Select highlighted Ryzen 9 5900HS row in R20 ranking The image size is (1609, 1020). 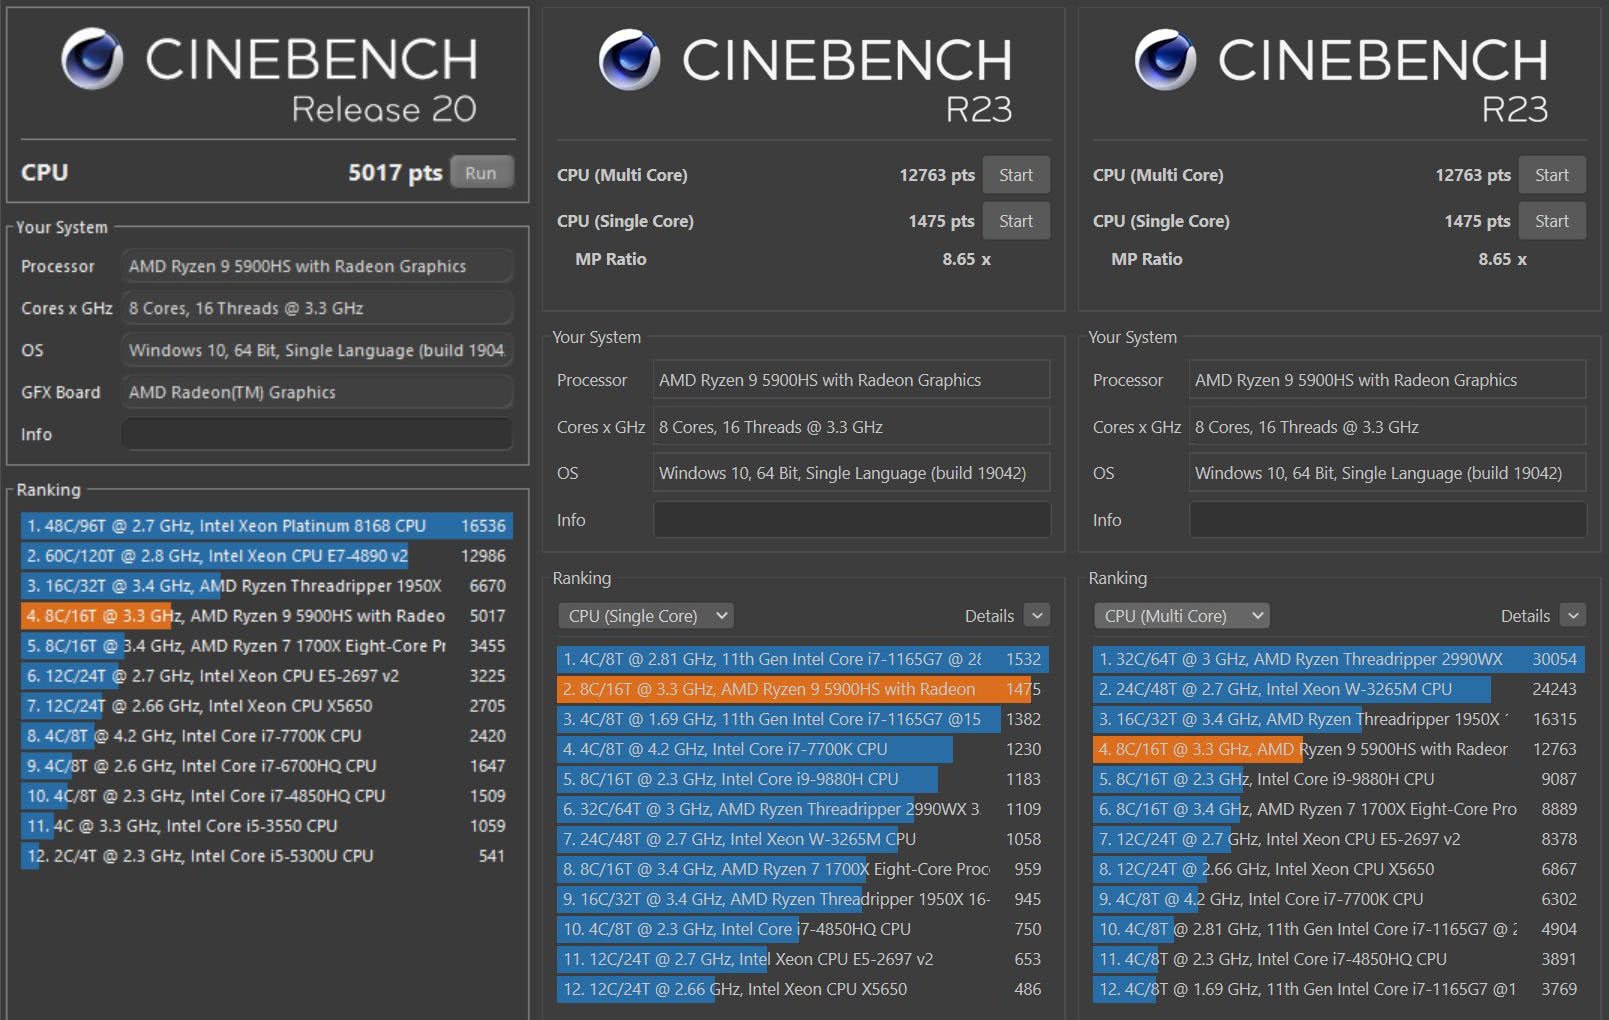pyautogui.click(x=266, y=616)
